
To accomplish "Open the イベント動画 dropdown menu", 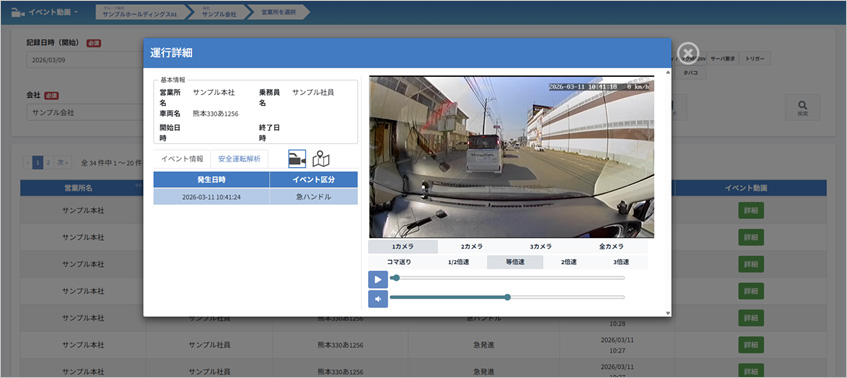I will pyautogui.click(x=52, y=12).
